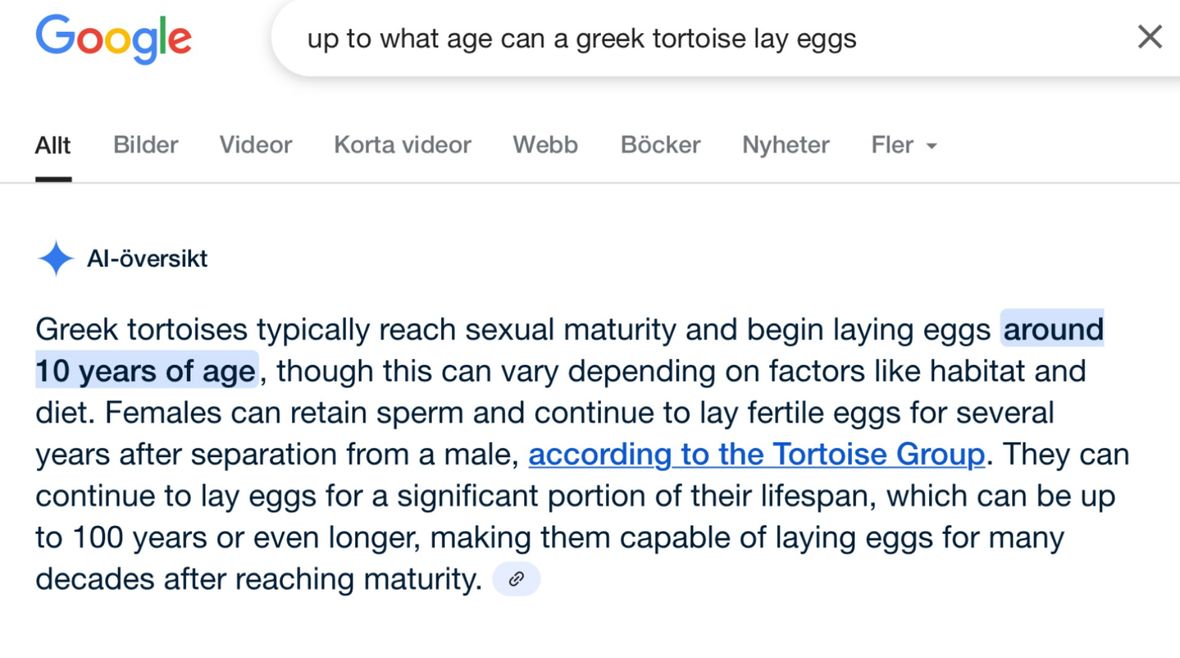Switch to the Webb tab

[x=545, y=145]
